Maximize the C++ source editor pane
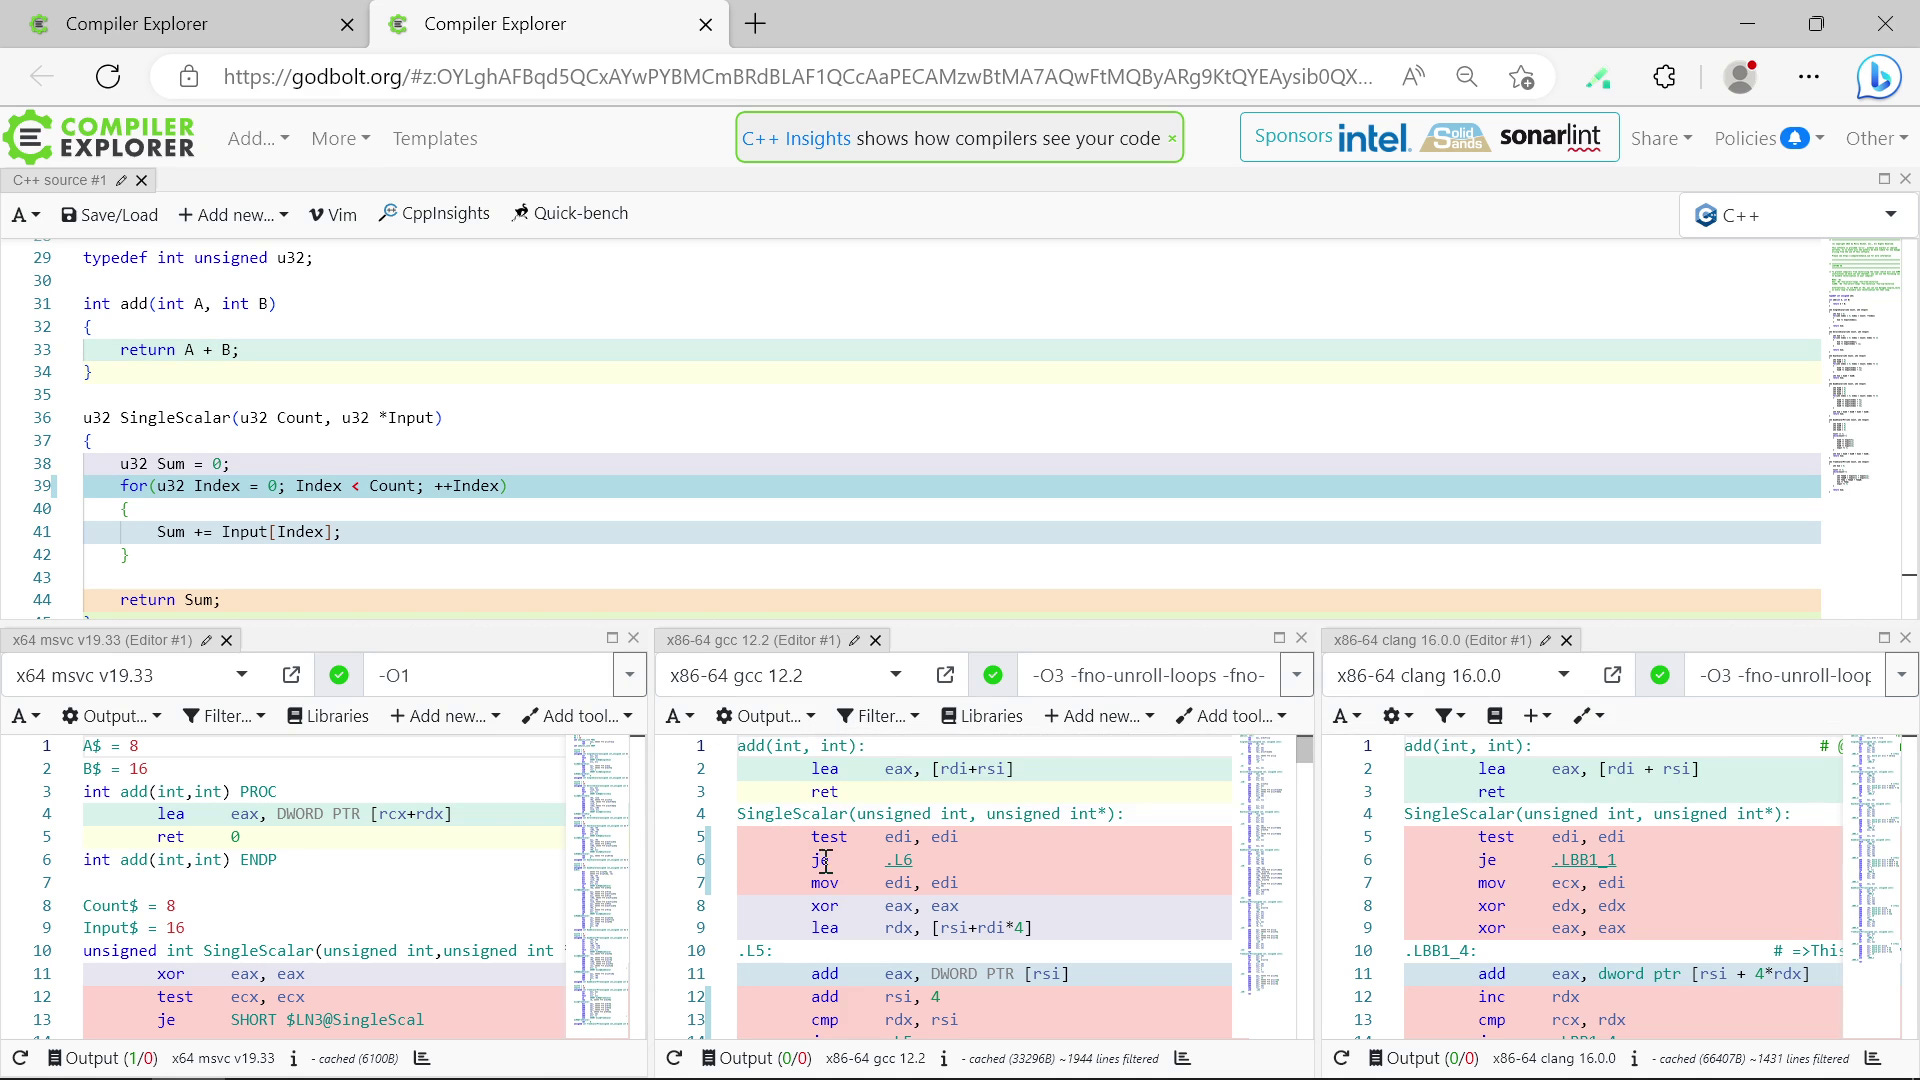 tap(1884, 179)
